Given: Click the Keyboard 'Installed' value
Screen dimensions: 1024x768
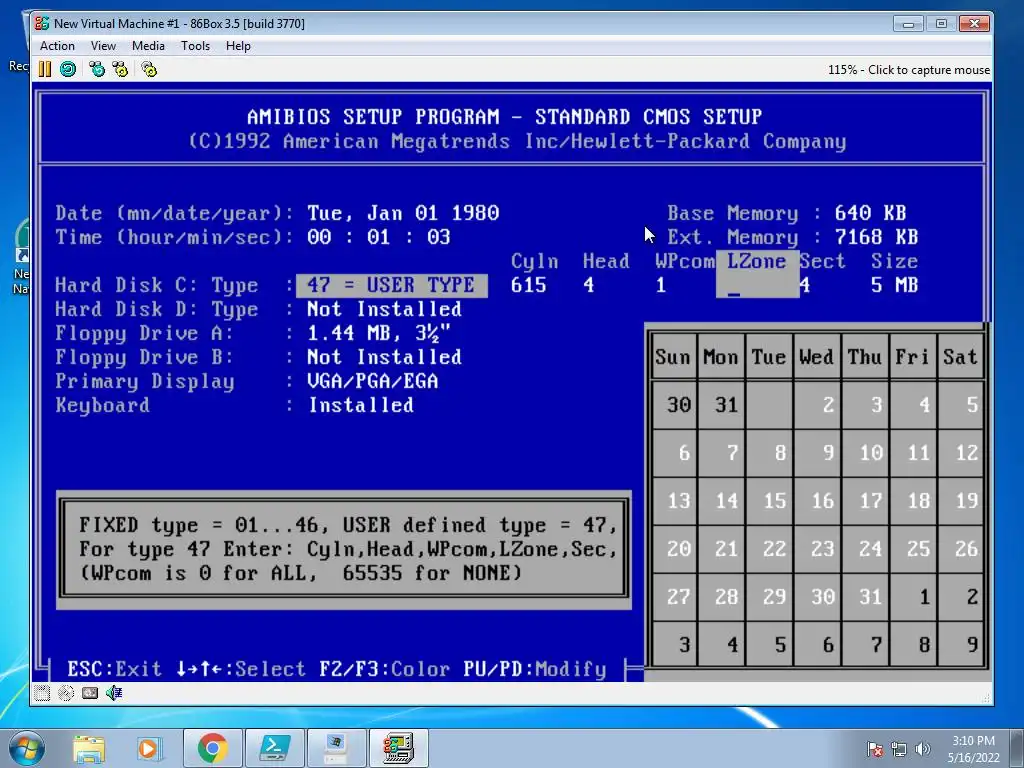Looking at the screenshot, I should pyautogui.click(x=360, y=405).
